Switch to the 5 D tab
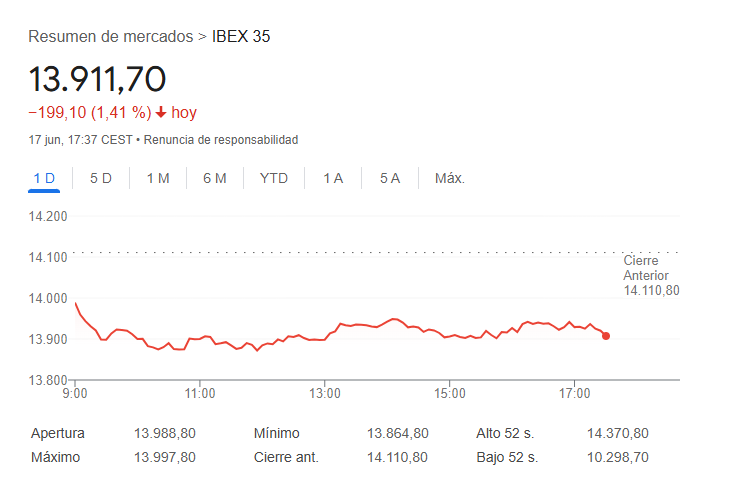This screenshot has height=482, width=731. point(101,178)
